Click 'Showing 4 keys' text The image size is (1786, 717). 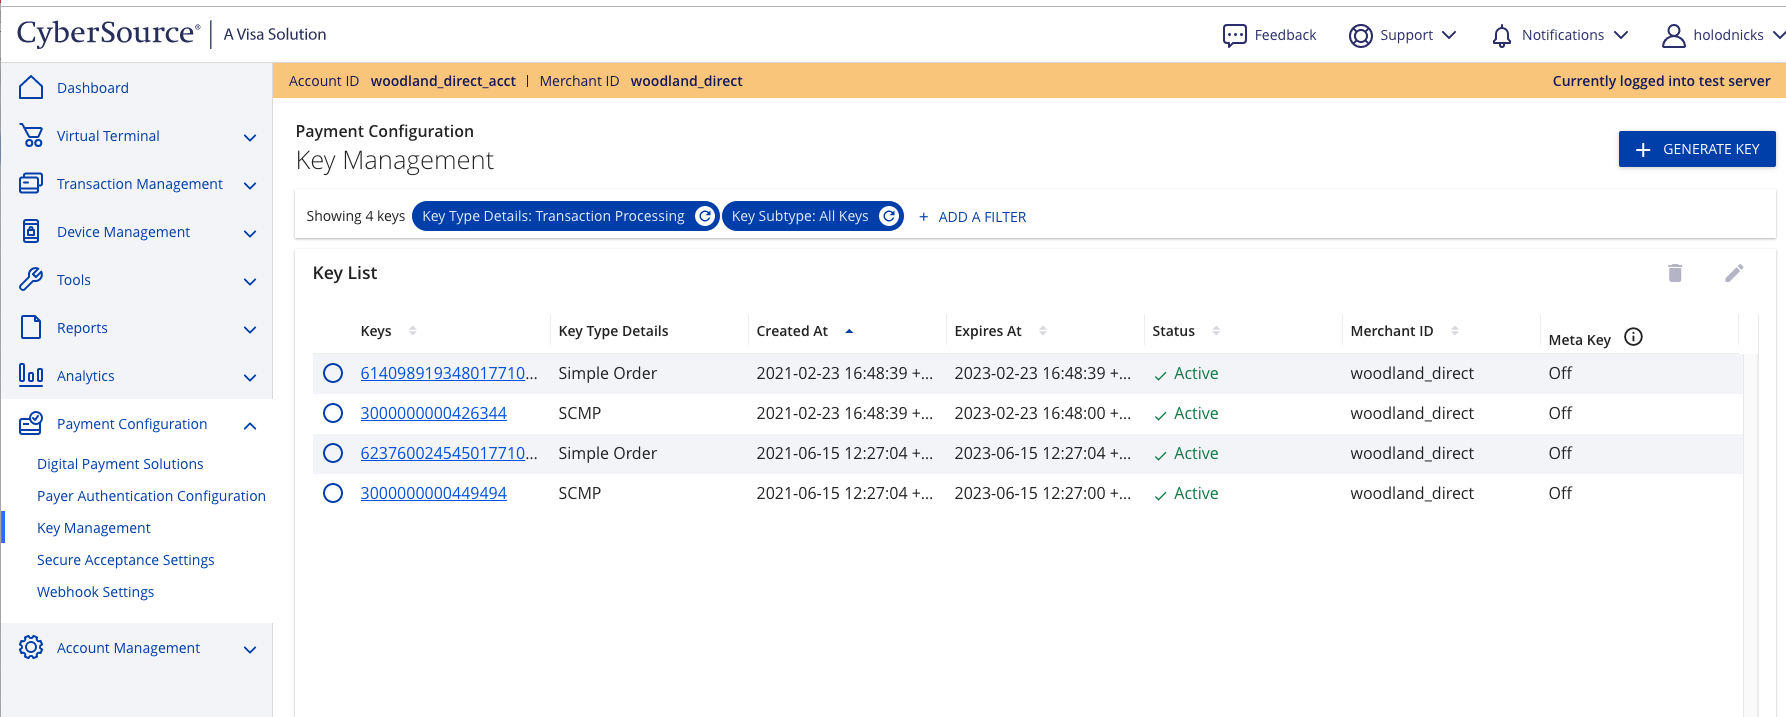pos(355,216)
